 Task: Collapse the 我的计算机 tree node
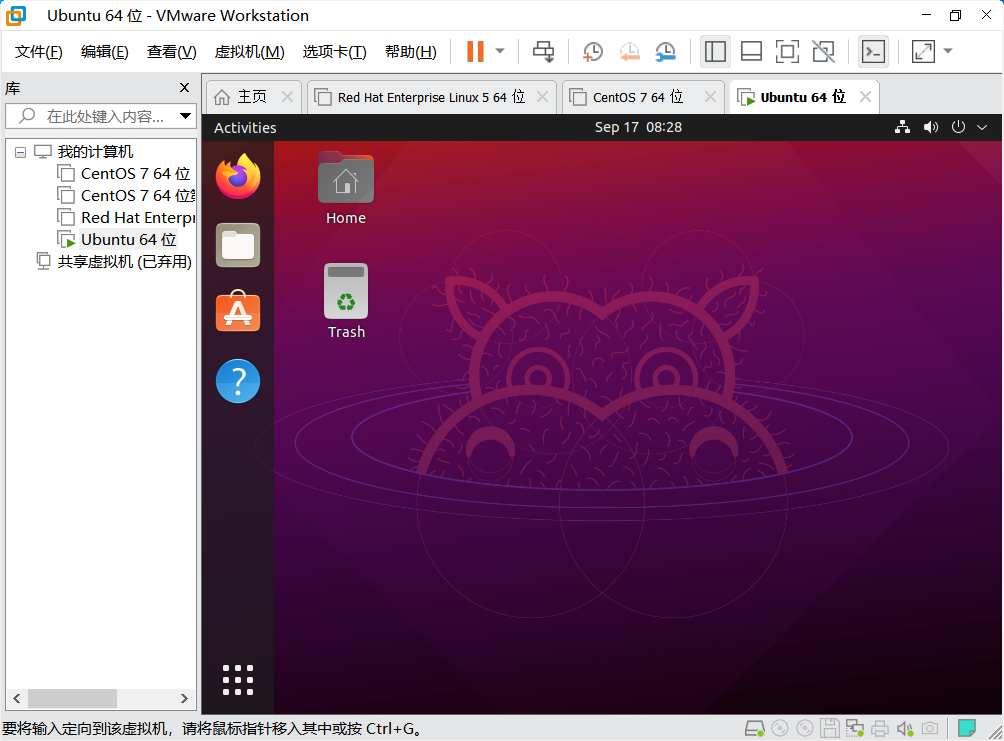[20, 152]
